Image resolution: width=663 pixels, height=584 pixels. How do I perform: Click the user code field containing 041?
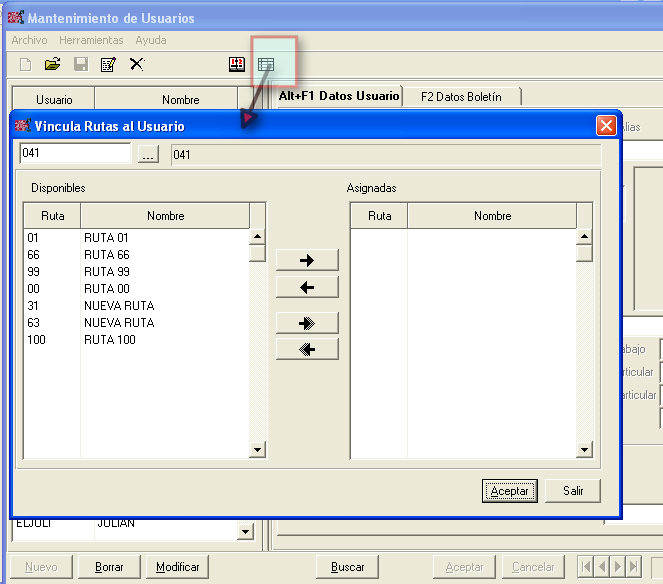click(75, 154)
